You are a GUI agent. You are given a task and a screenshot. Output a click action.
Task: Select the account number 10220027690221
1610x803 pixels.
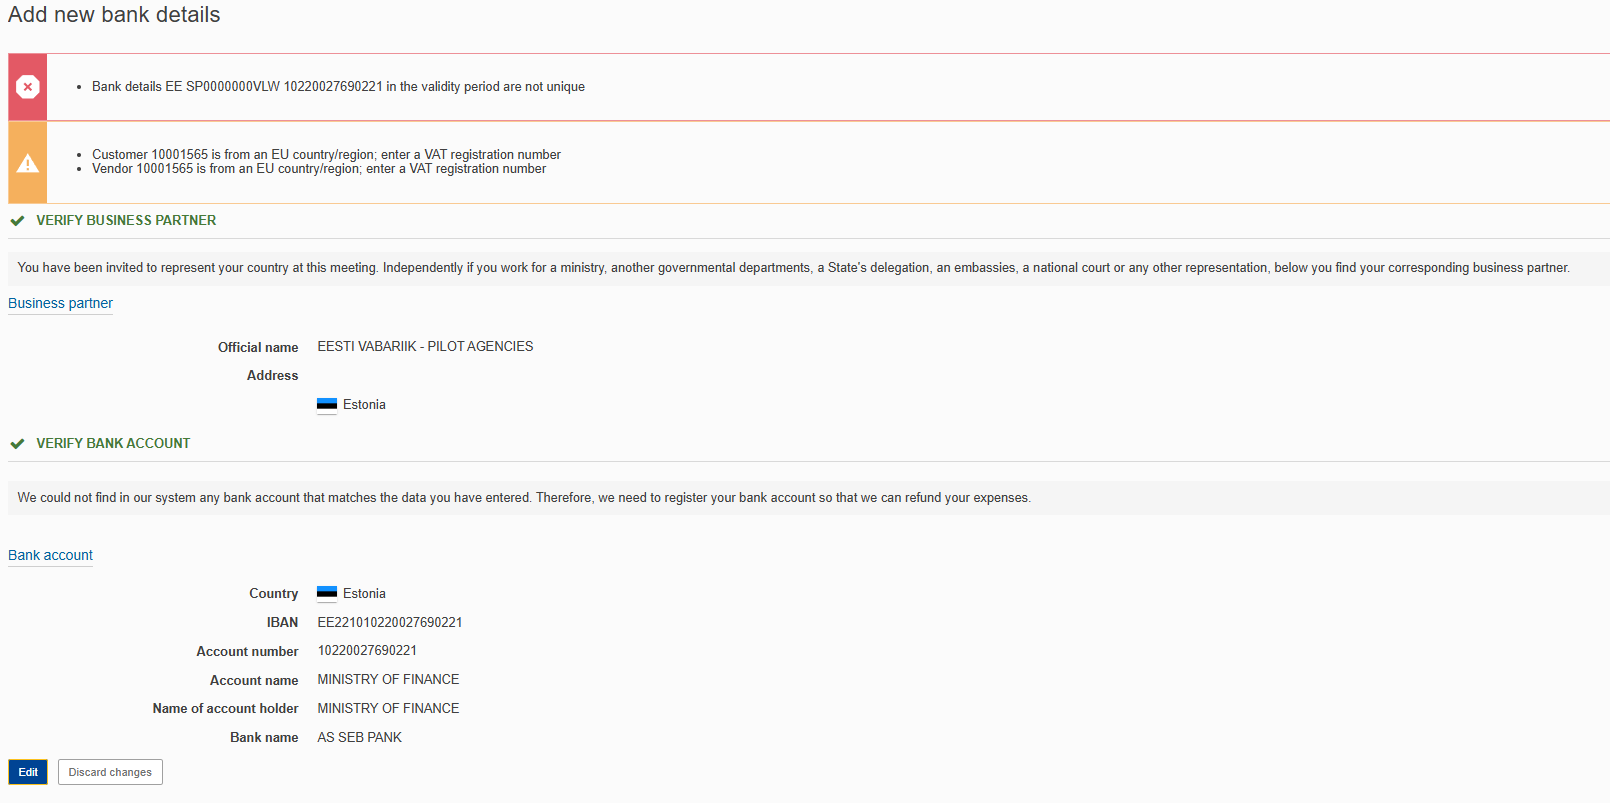click(367, 651)
